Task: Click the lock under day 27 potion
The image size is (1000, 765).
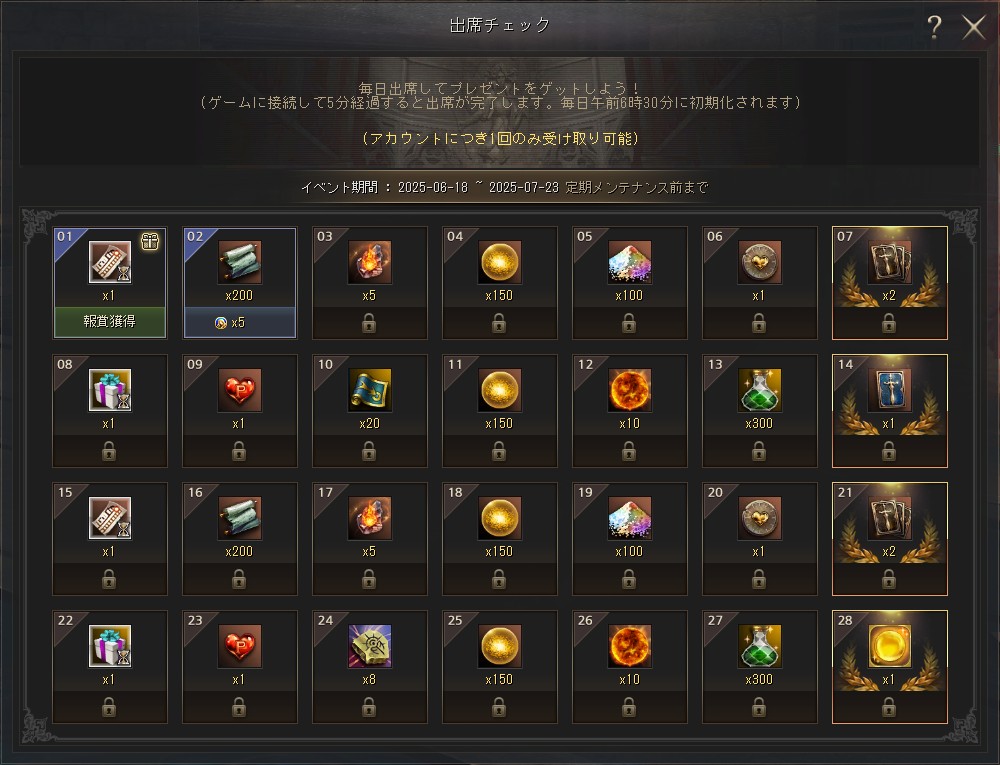Action: tap(759, 708)
